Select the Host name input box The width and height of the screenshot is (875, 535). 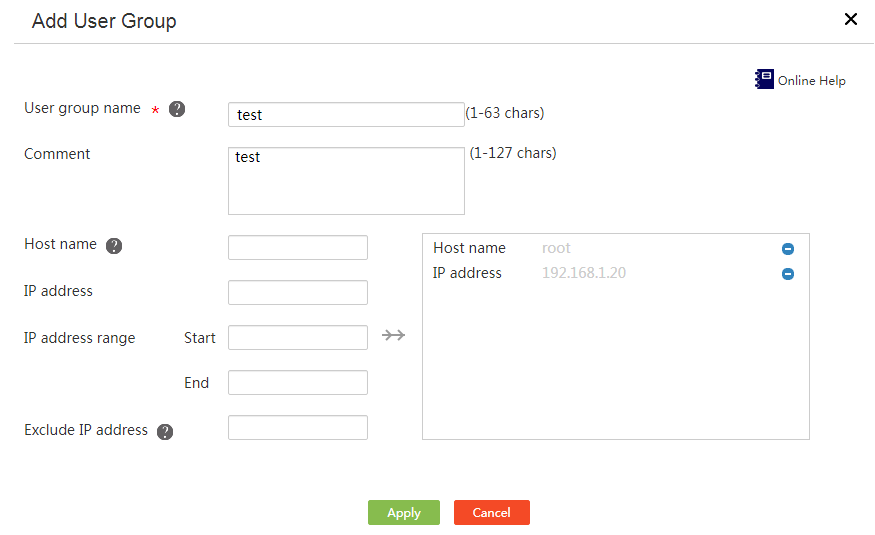pyautogui.click(x=297, y=248)
